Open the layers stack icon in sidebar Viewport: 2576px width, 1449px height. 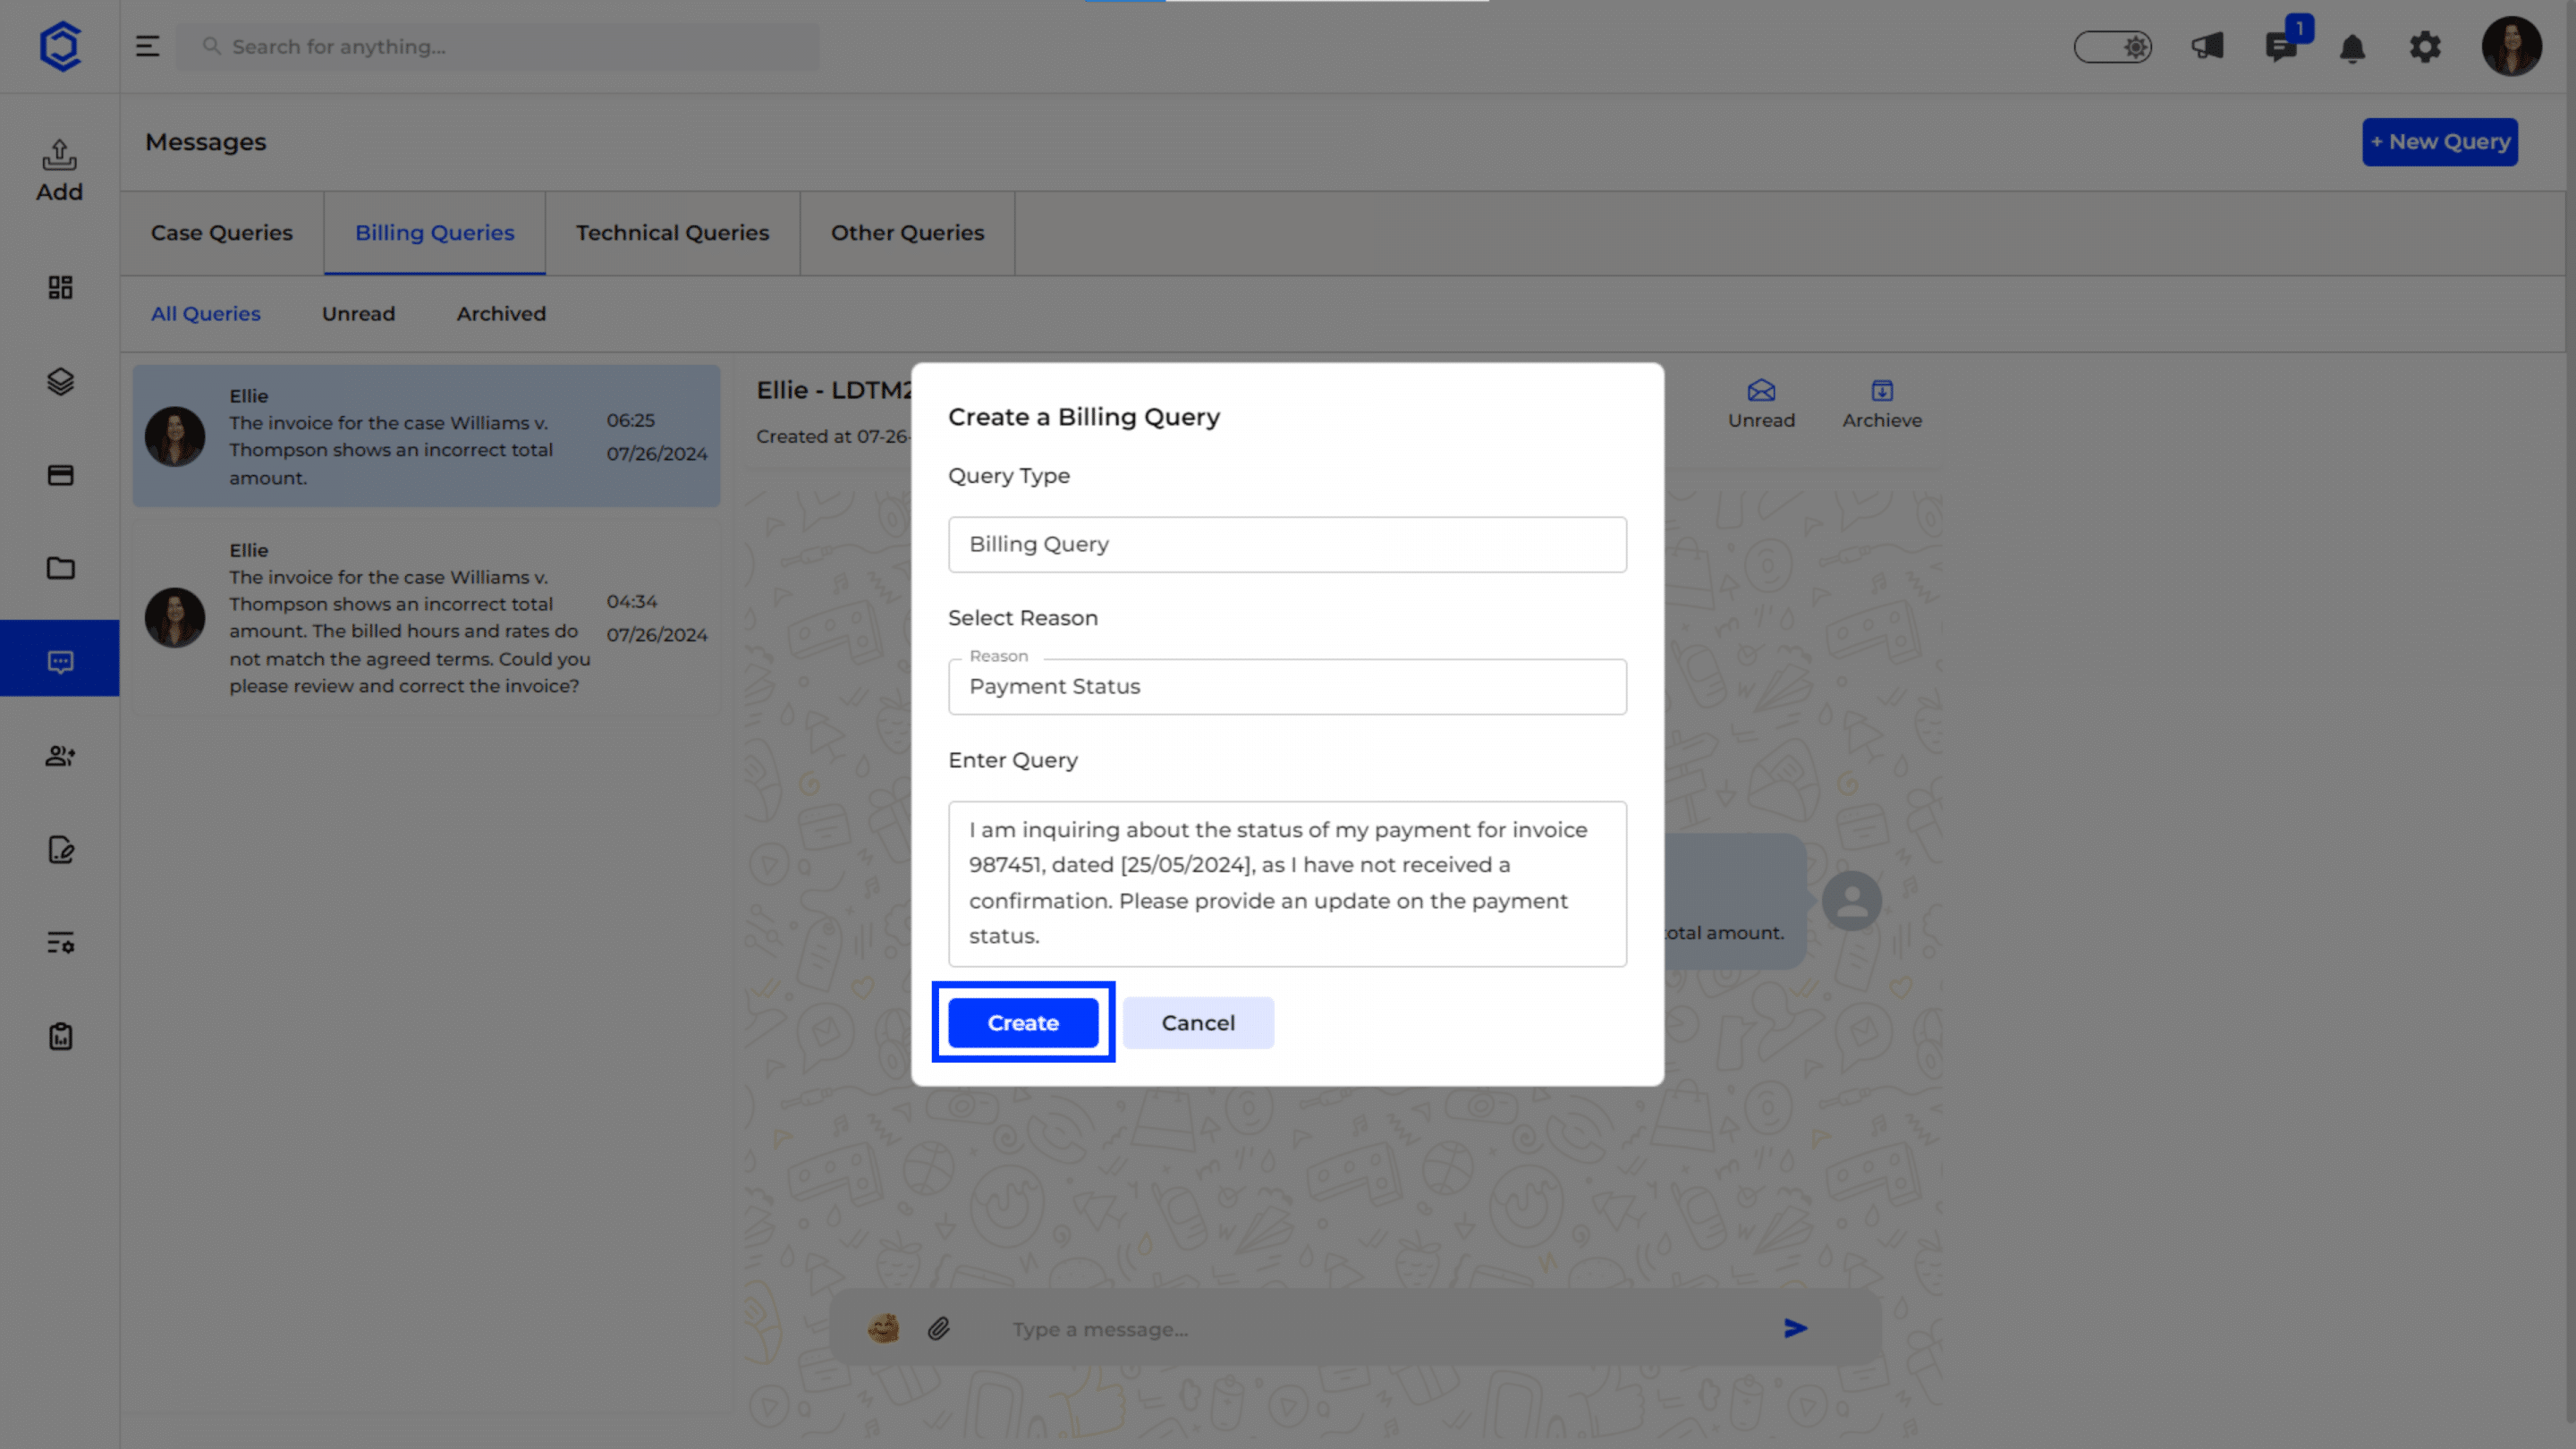[x=60, y=381]
